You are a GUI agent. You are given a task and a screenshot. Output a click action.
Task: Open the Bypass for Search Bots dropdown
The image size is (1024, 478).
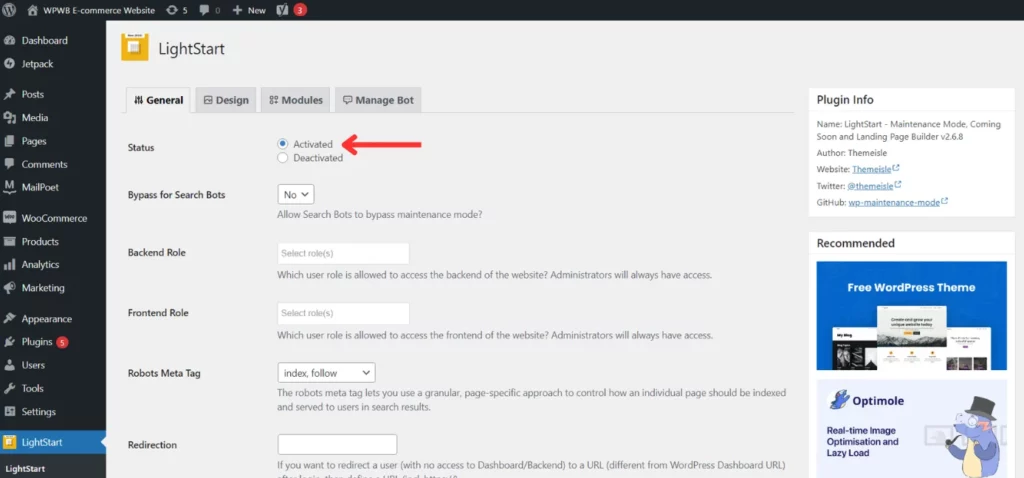pyautogui.click(x=296, y=195)
